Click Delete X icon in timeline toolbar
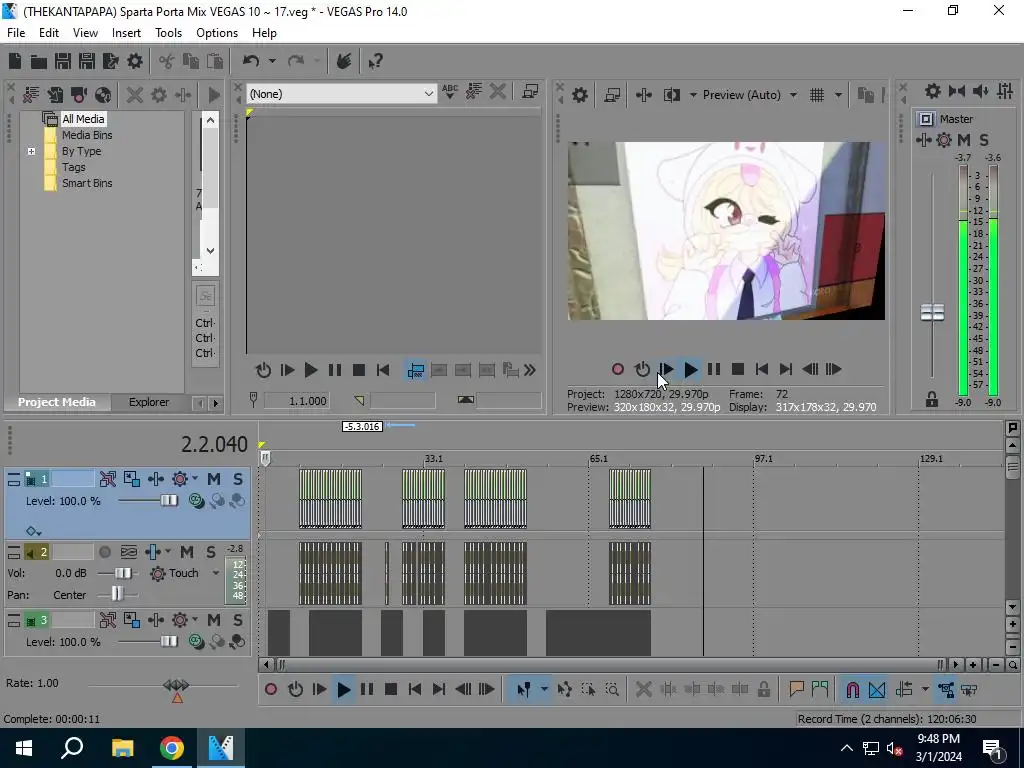The width and height of the screenshot is (1024, 768). click(643, 690)
